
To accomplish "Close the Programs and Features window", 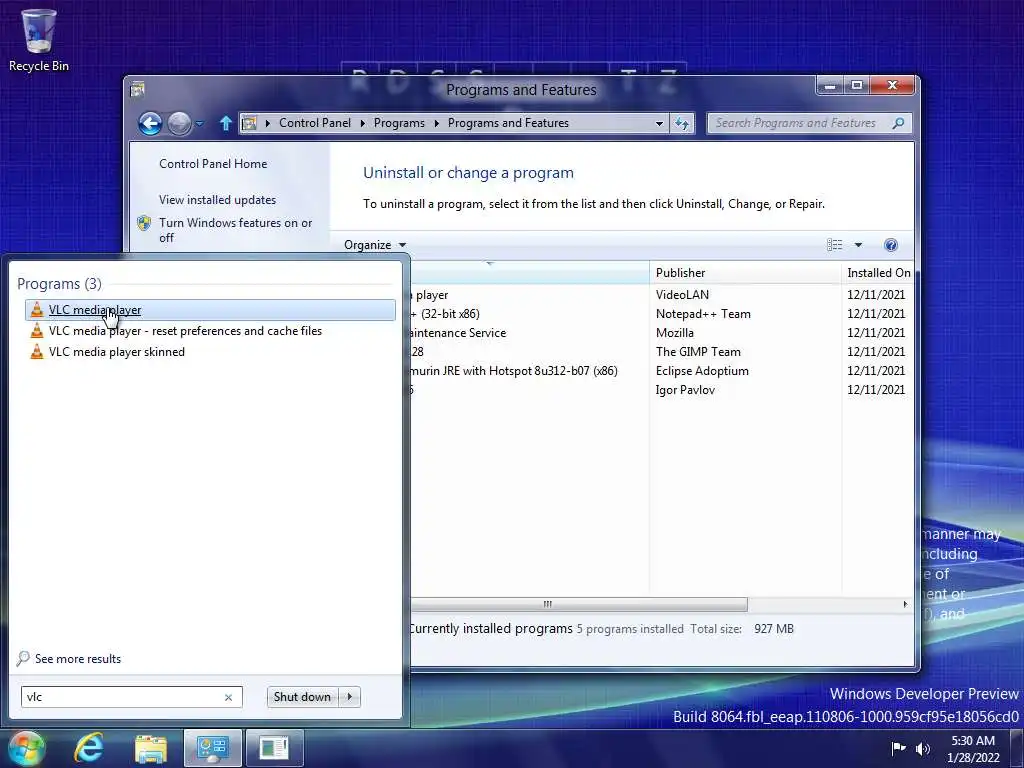I will 892,86.
